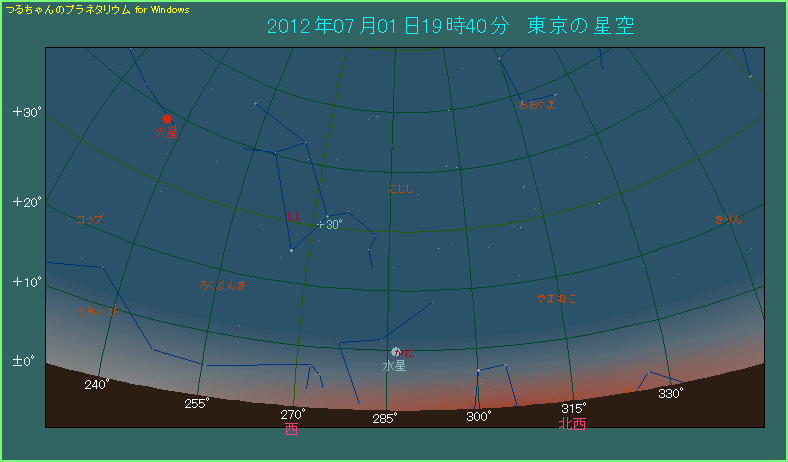
Task: Click the red Mars (火星) planet marker
Action: click(x=167, y=119)
